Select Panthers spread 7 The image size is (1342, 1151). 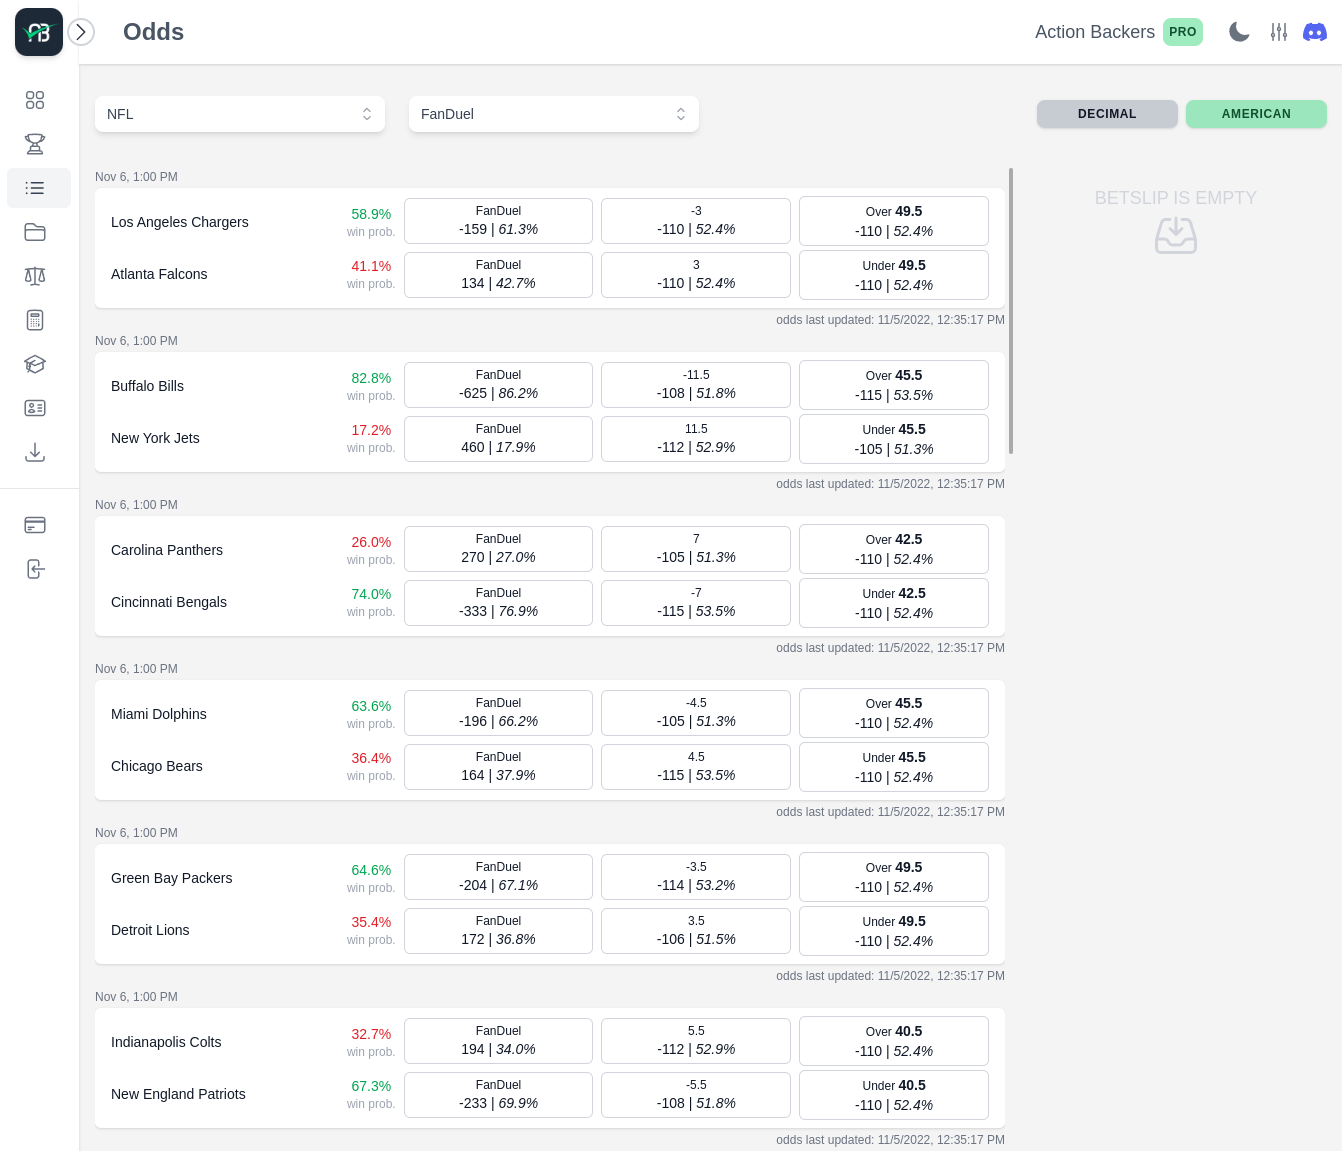[x=696, y=549]
